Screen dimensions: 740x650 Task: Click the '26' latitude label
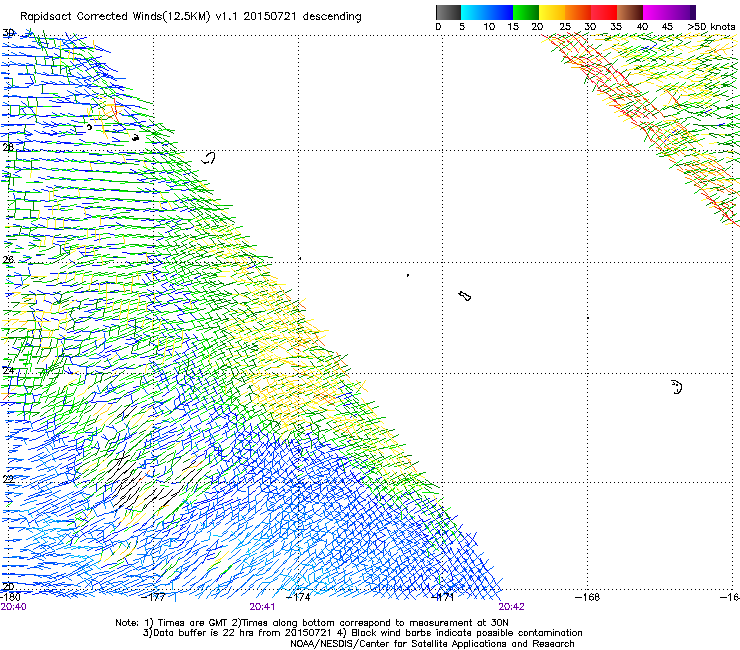coord(8,259)
